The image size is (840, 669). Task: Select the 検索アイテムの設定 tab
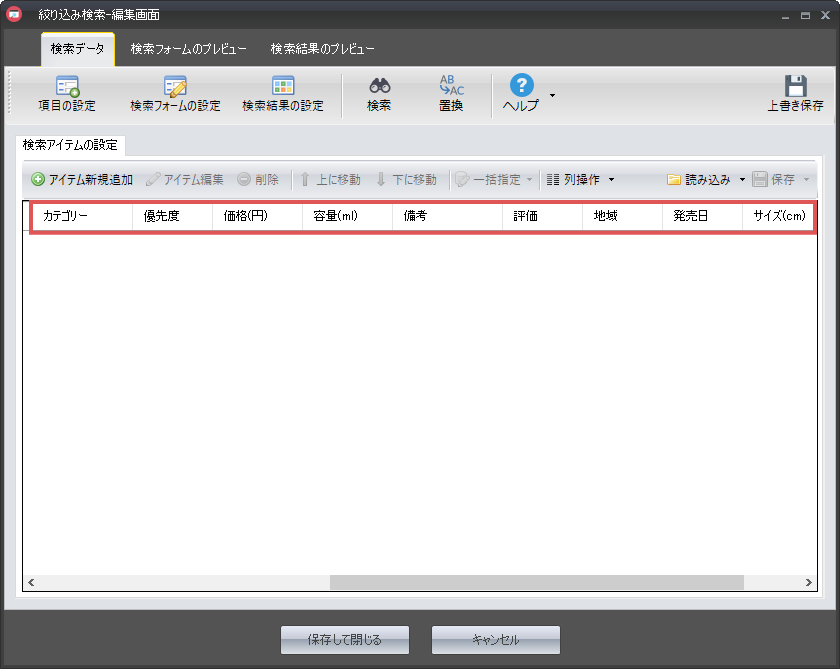[70, 145]
